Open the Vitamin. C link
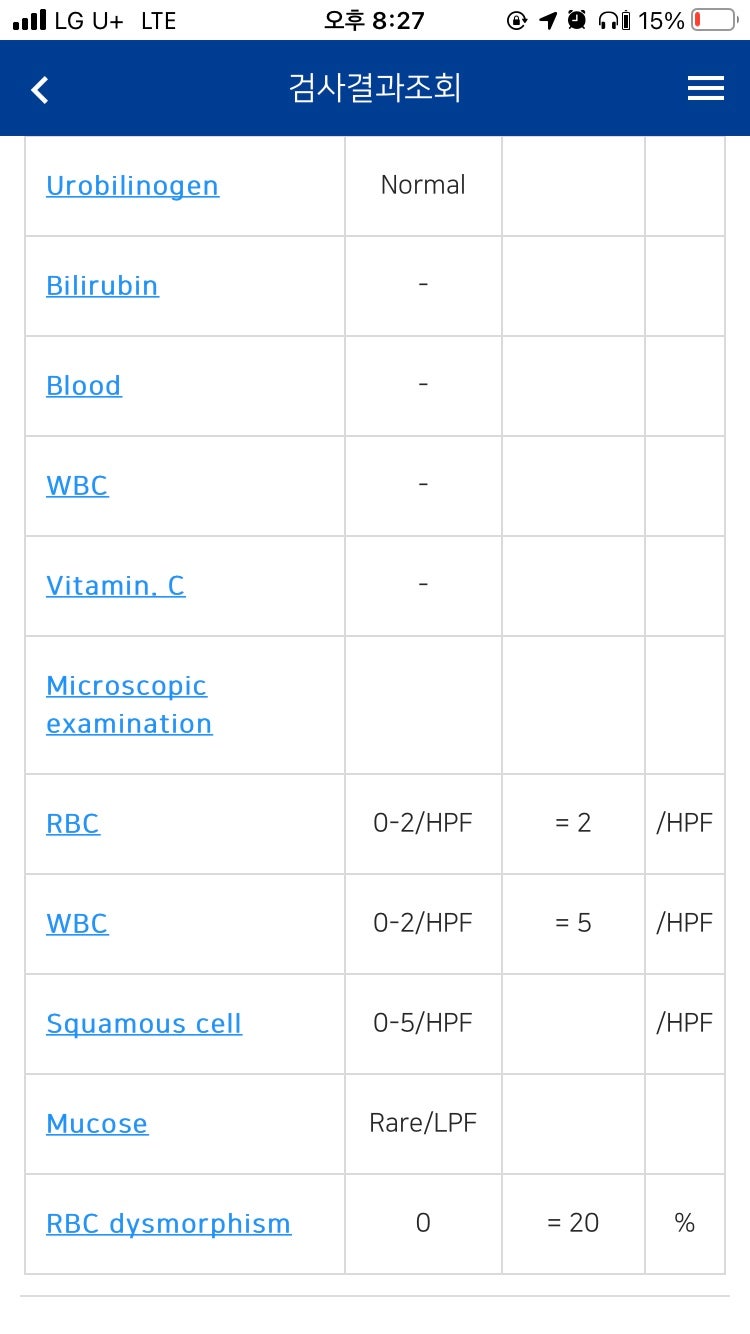 115,586
